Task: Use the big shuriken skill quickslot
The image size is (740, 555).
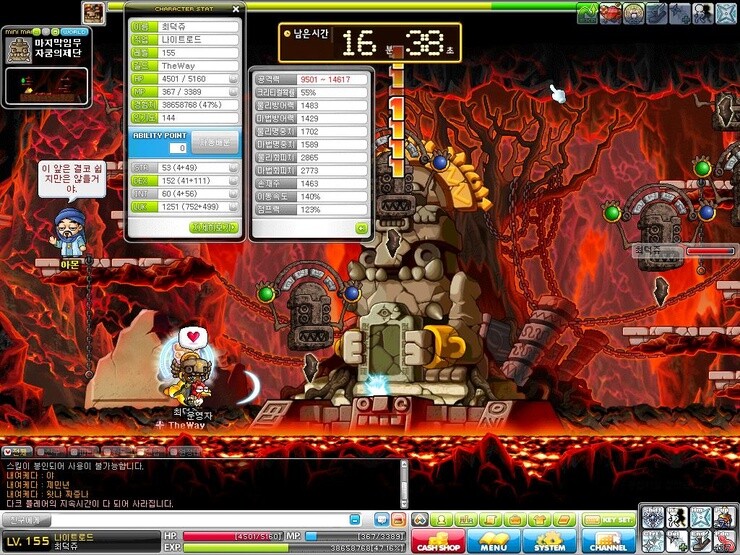Action: click(701, 517)
